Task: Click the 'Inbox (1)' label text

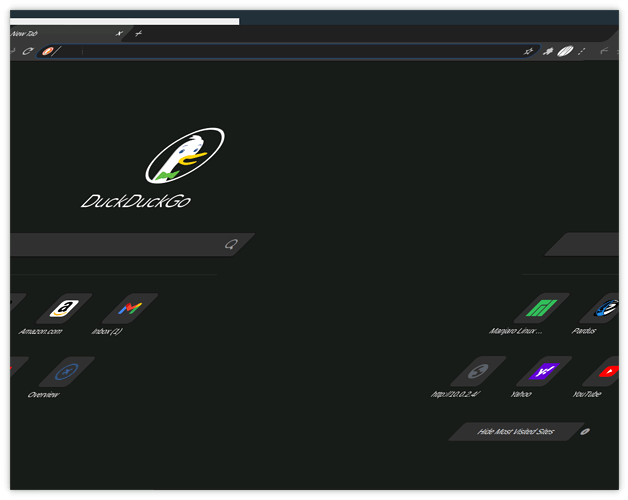Action: [x=107, y=331]
